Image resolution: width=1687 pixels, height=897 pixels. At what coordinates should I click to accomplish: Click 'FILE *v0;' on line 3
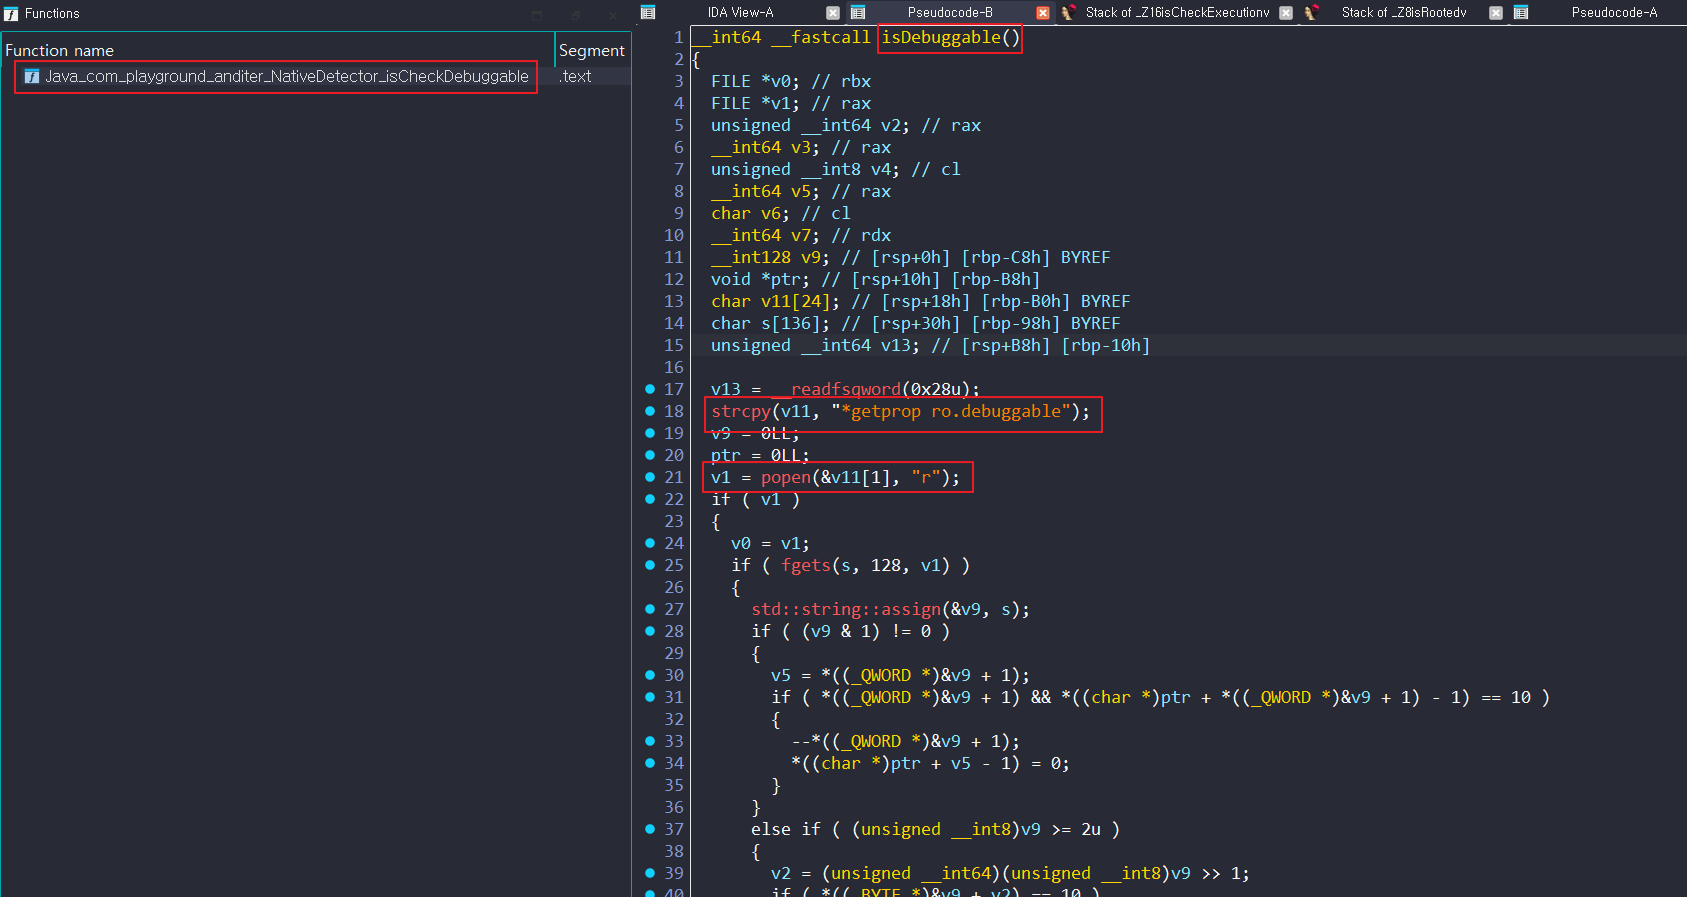[x=756, y=81]
